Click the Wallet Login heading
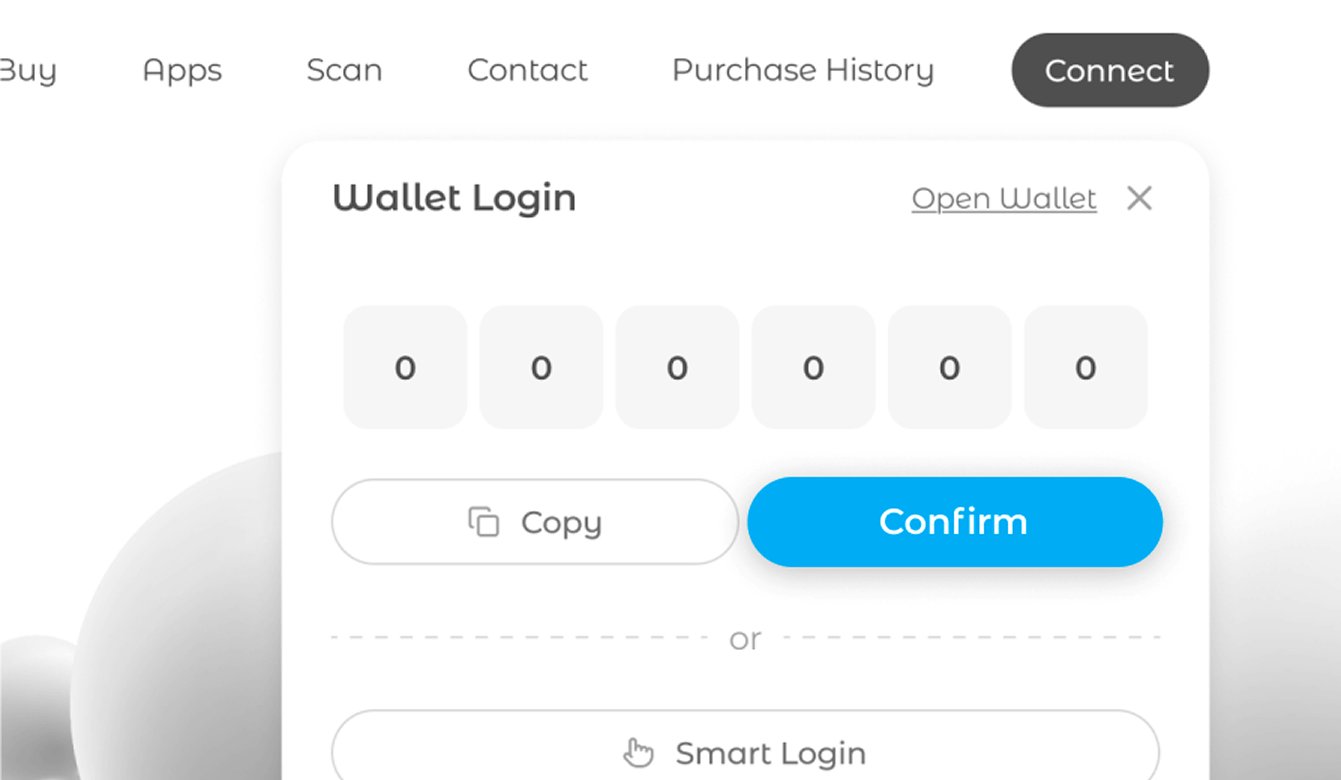Image resolution: width=1341 pixels, height=780 pixels. (454, 198)
